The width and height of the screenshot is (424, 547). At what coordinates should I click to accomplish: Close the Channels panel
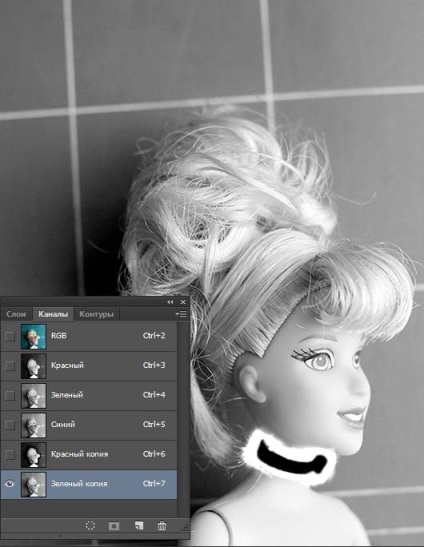(x=183, y=302)
